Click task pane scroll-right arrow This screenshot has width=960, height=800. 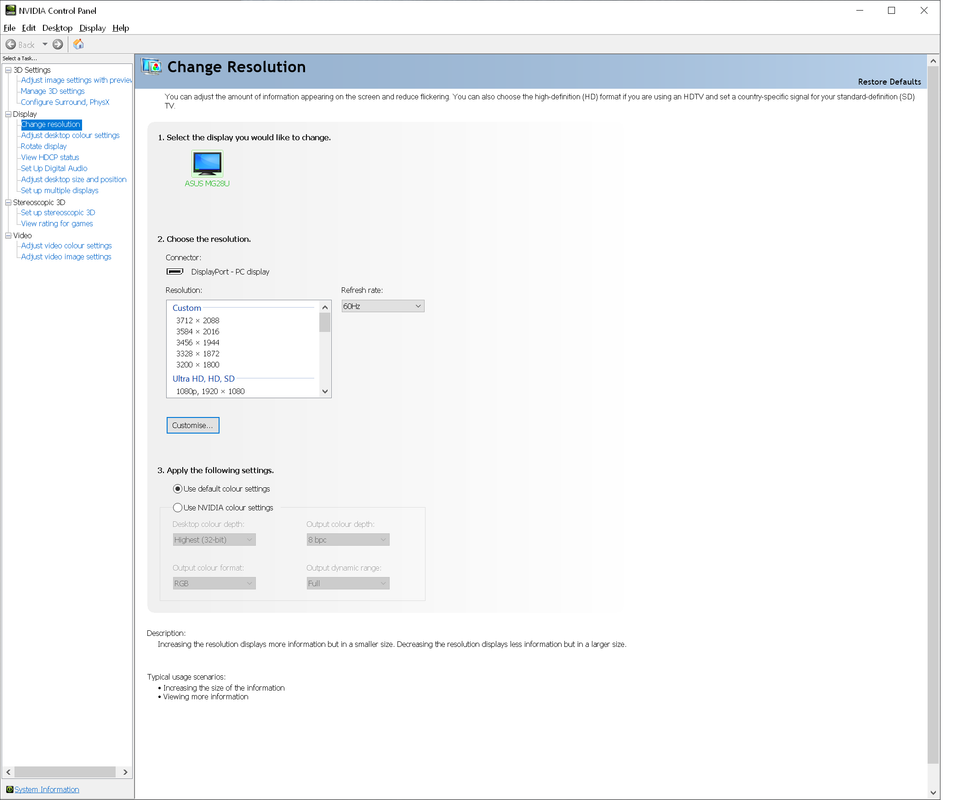pos(125,772)
